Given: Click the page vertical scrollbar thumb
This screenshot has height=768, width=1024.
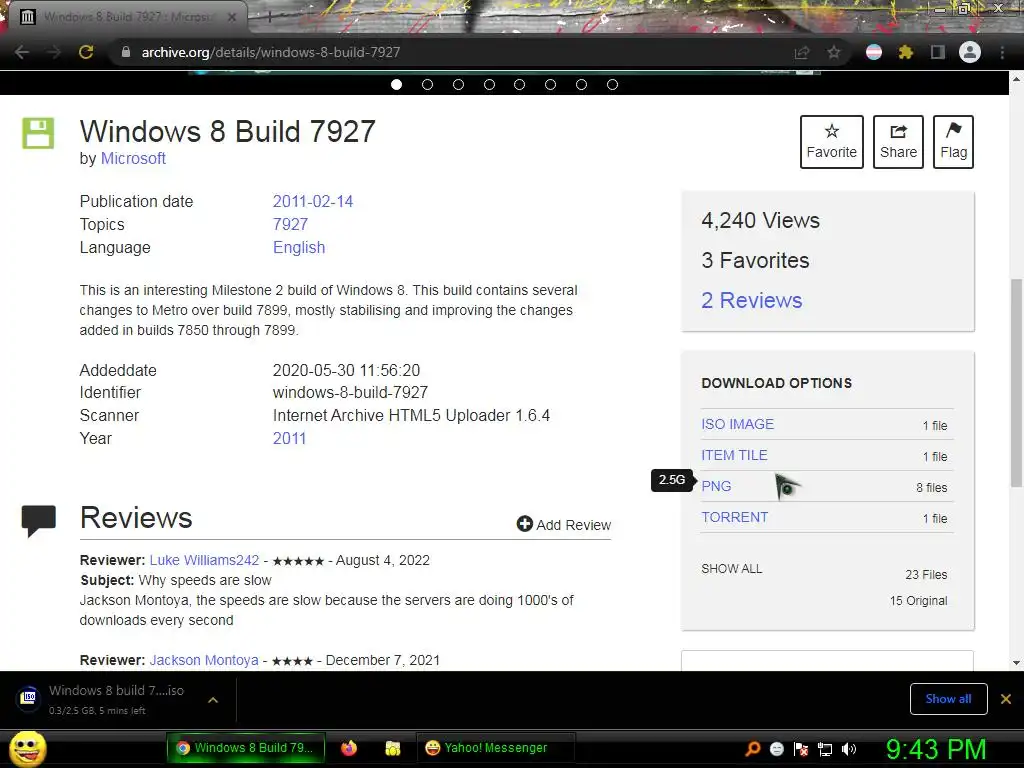Looking at the screenshot, I should click(1016, 383).
